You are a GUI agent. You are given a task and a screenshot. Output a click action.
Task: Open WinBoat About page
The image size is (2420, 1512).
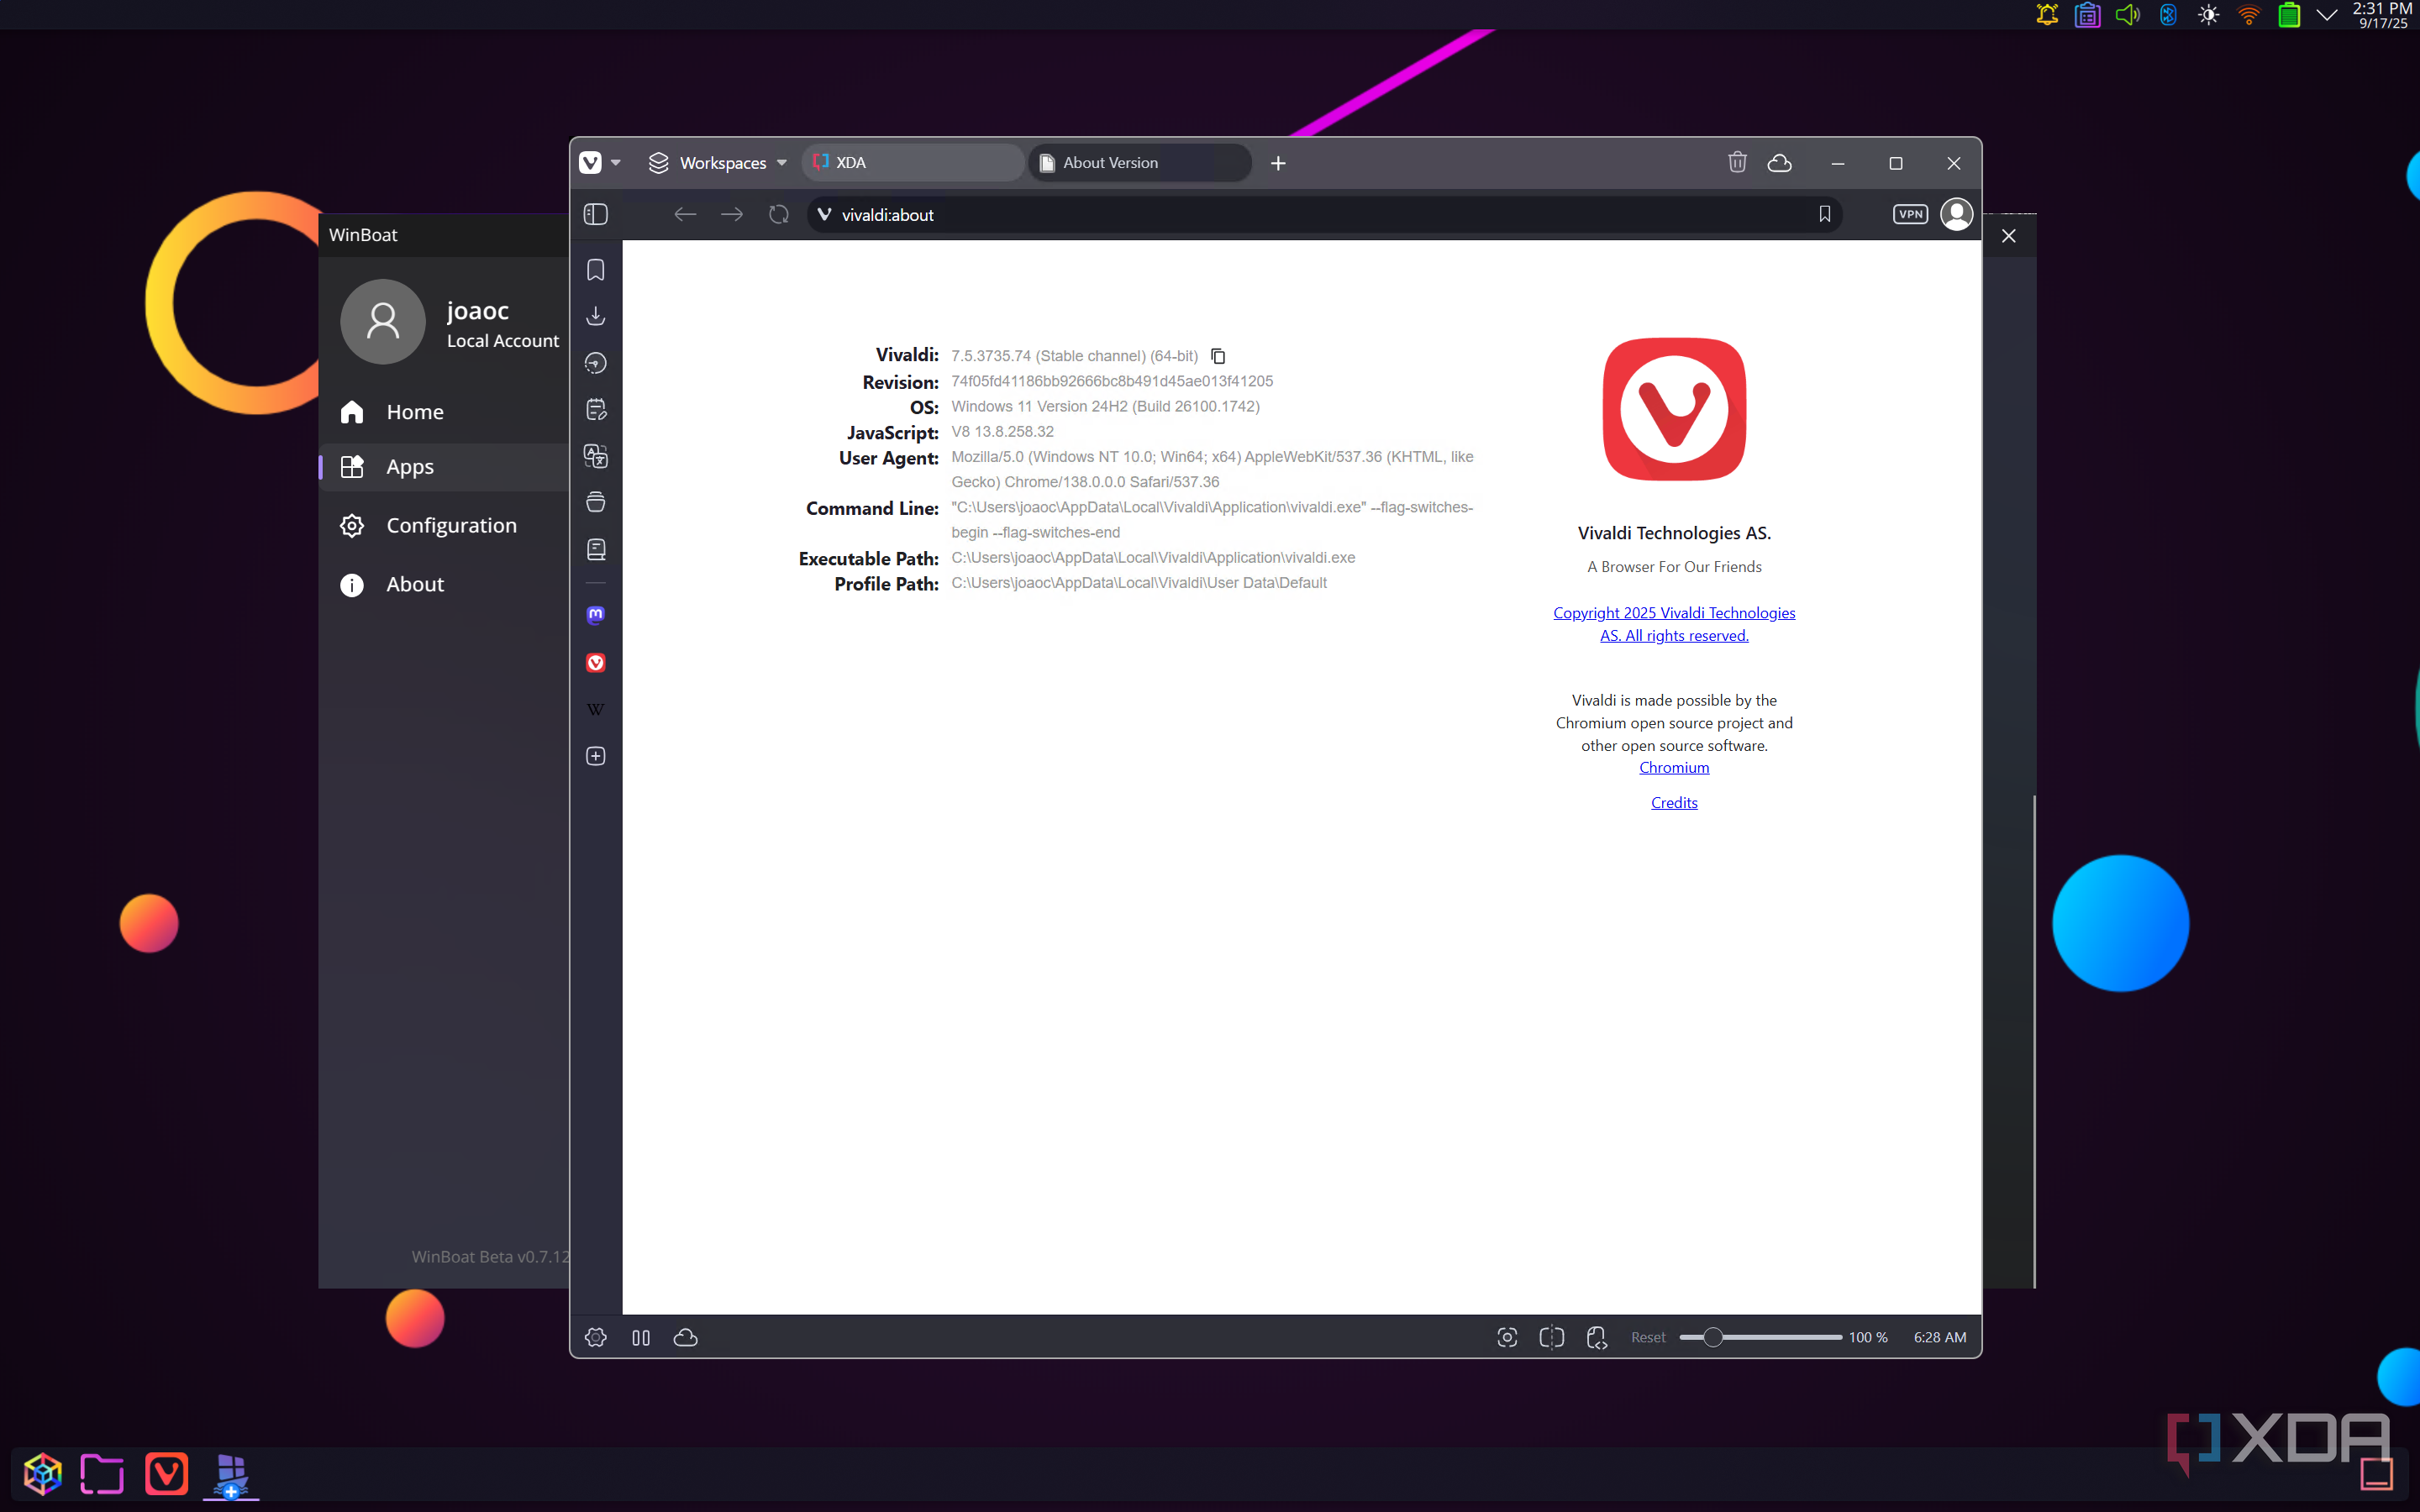tap(444, 584)
